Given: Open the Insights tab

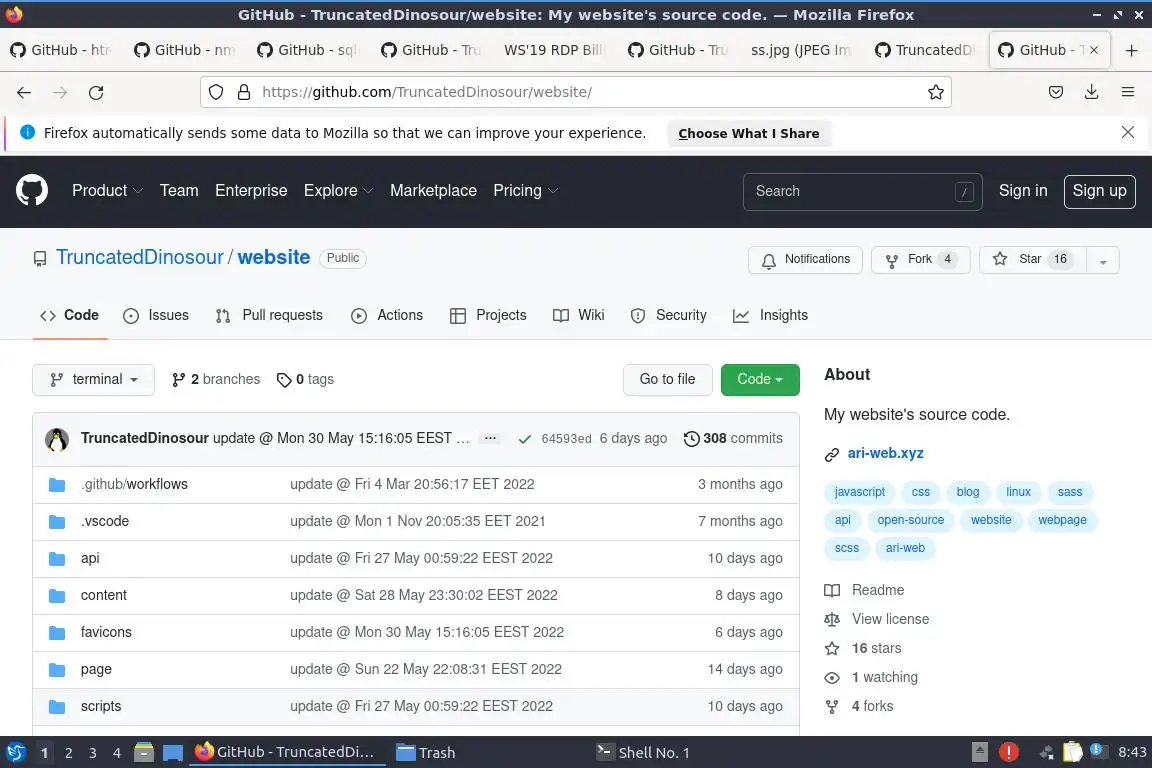Looking at the screenshot, I should click(x=771, y=315).
